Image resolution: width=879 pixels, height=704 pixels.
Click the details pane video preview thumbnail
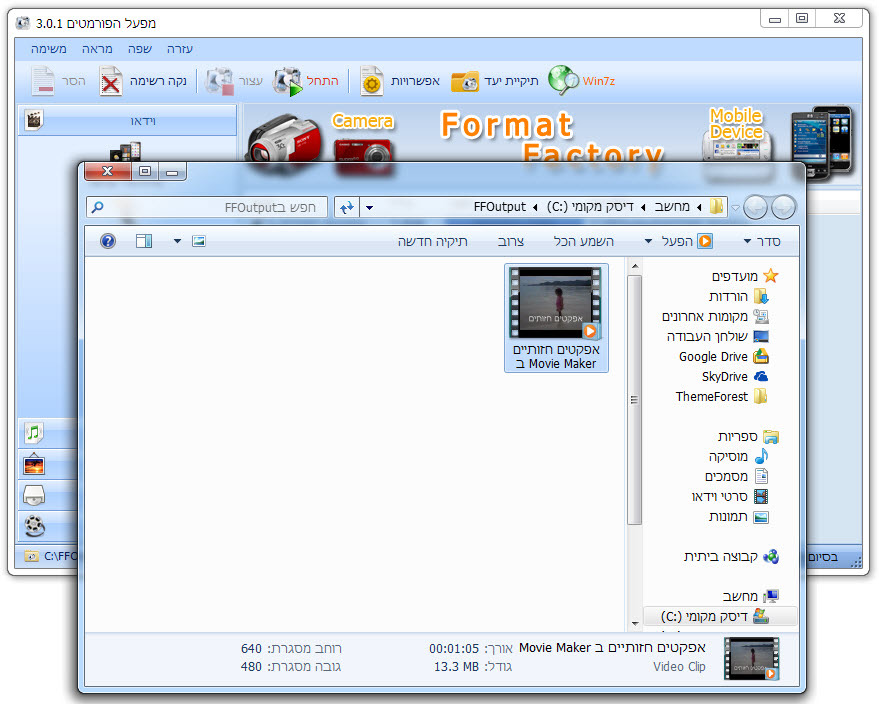coord(751,659)
